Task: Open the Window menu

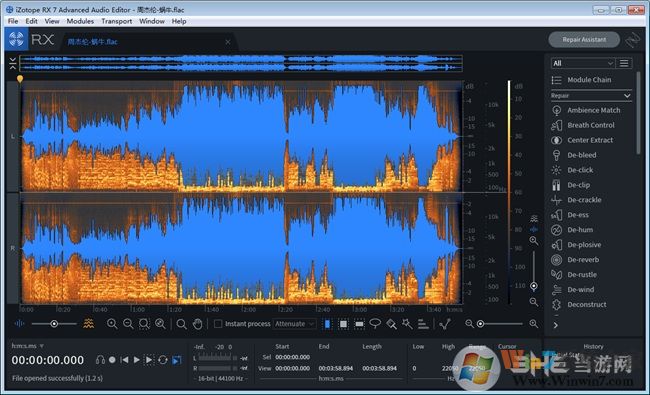Action: [152, 21]
